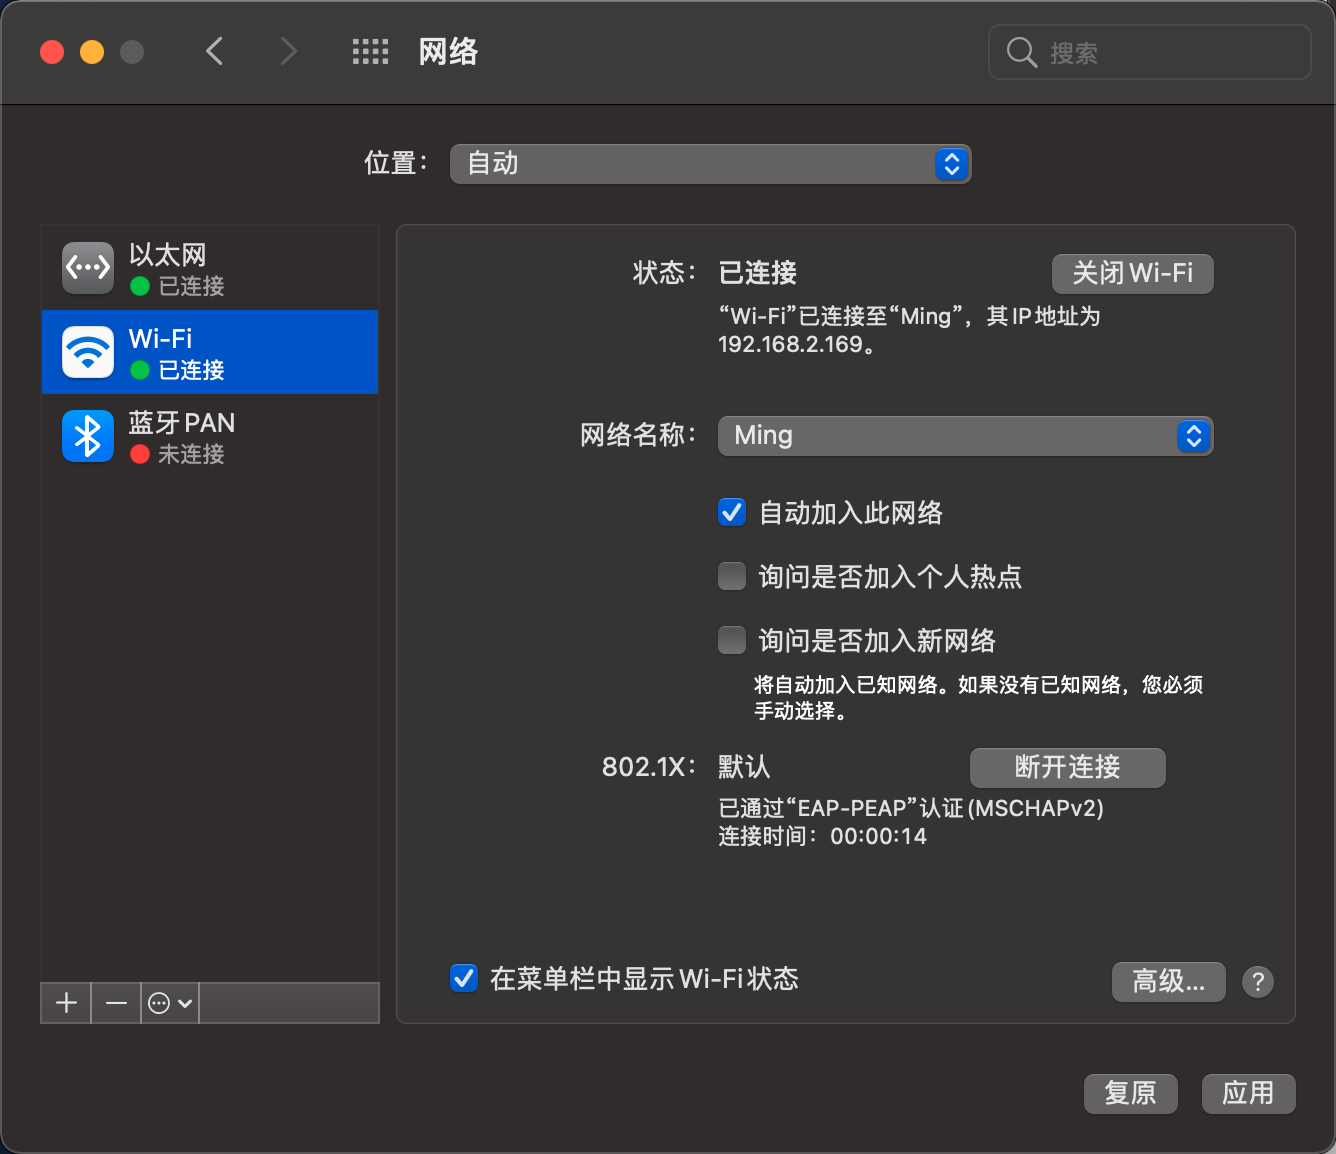
Task: Enable 询问是否加入新网络 checkbox
Action: [x=732, y=640]
